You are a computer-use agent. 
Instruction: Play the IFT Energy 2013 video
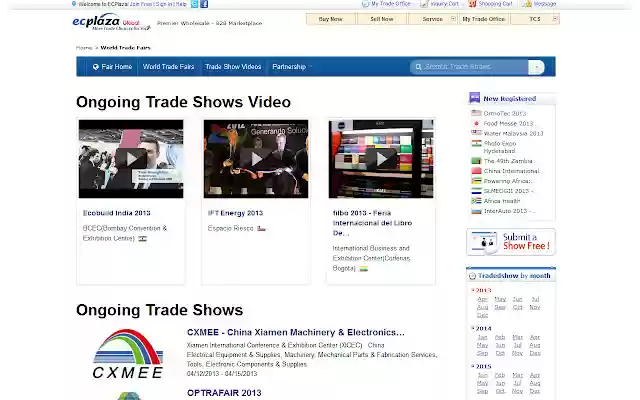(256, 159)
